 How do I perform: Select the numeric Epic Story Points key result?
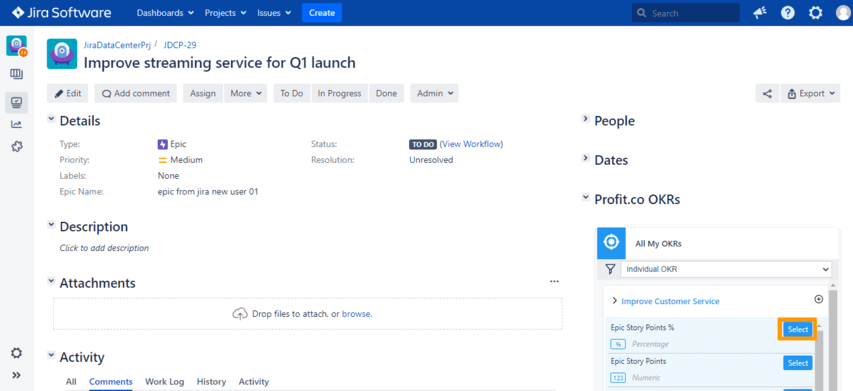[798, 363]
